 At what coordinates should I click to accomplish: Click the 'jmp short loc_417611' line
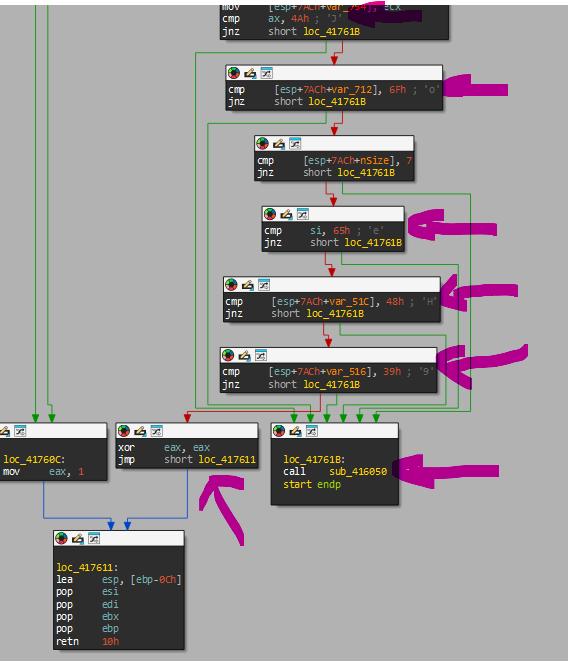coord(187,459)
